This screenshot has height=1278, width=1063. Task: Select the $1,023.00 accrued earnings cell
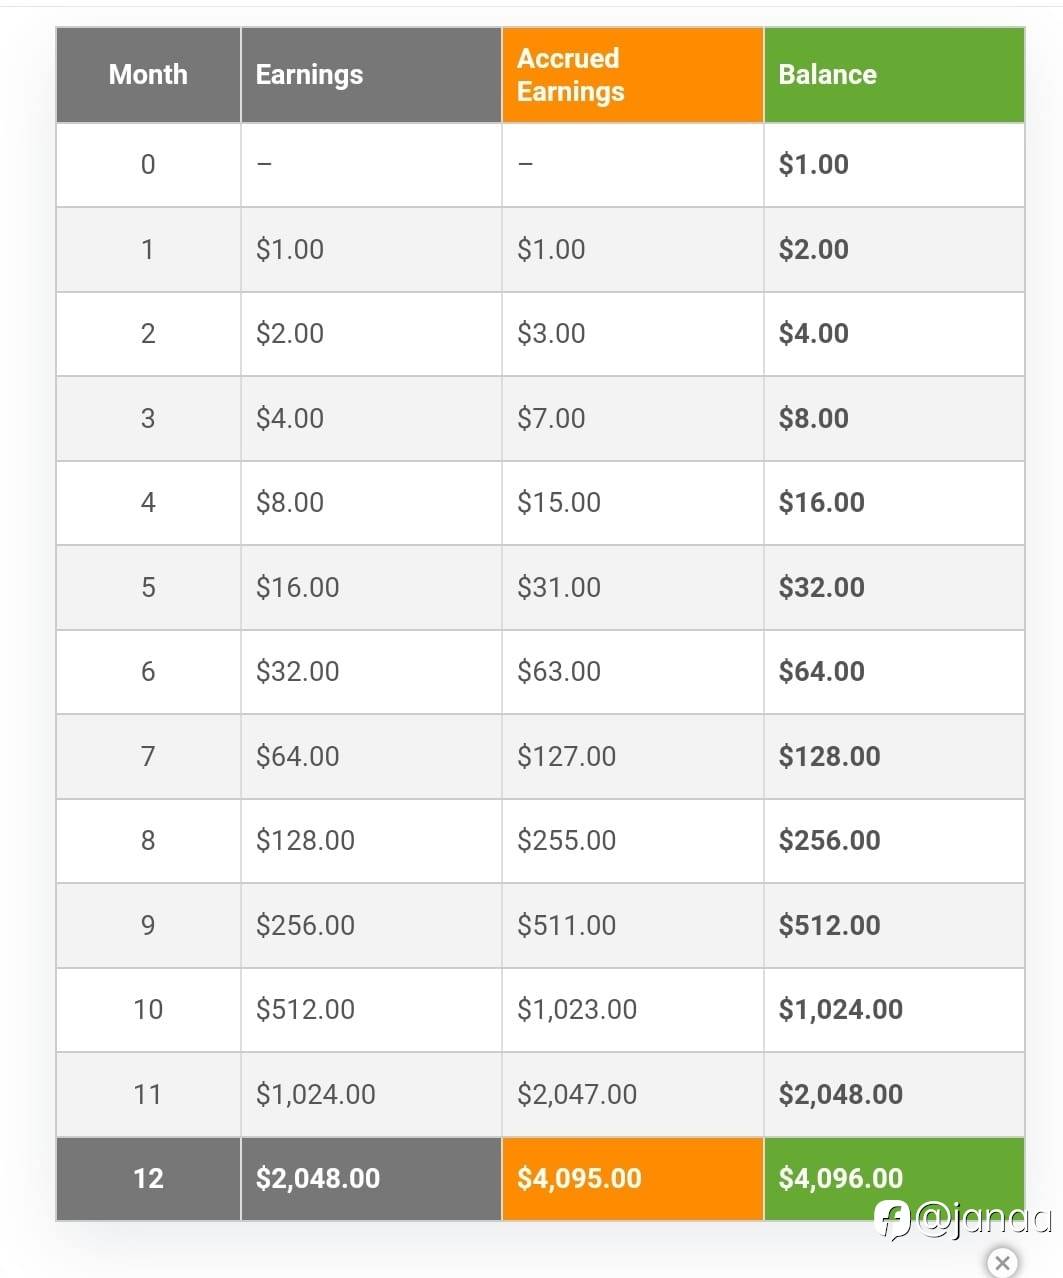click(x=577, y=1009)
